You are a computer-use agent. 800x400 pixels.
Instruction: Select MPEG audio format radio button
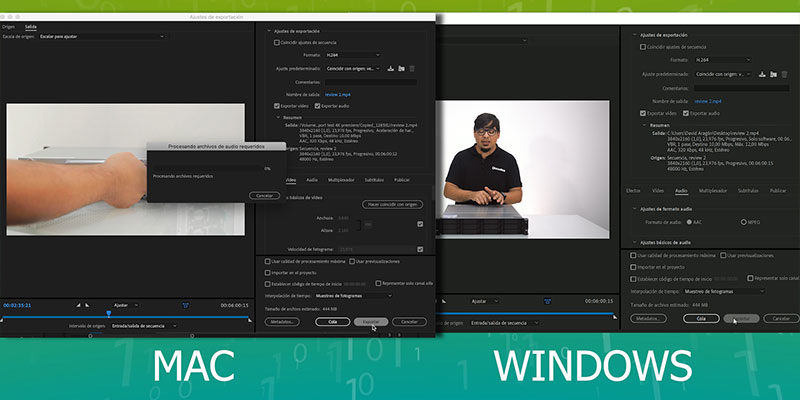click(743, 222)
